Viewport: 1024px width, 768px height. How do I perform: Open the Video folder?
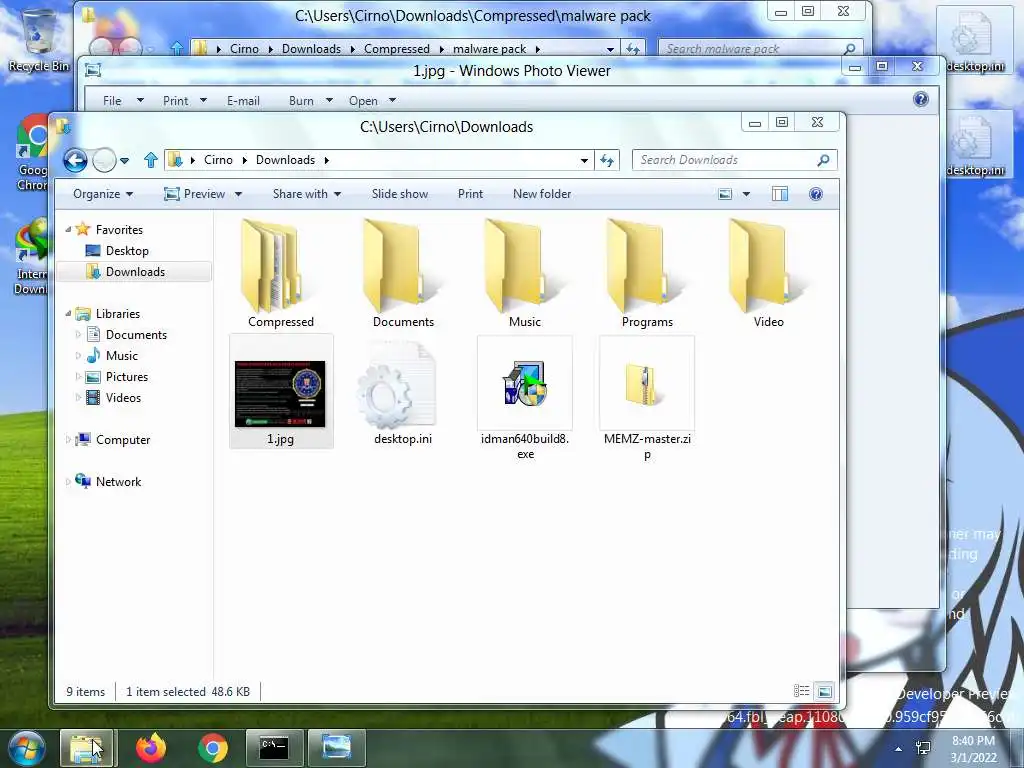tap(769, 274)
